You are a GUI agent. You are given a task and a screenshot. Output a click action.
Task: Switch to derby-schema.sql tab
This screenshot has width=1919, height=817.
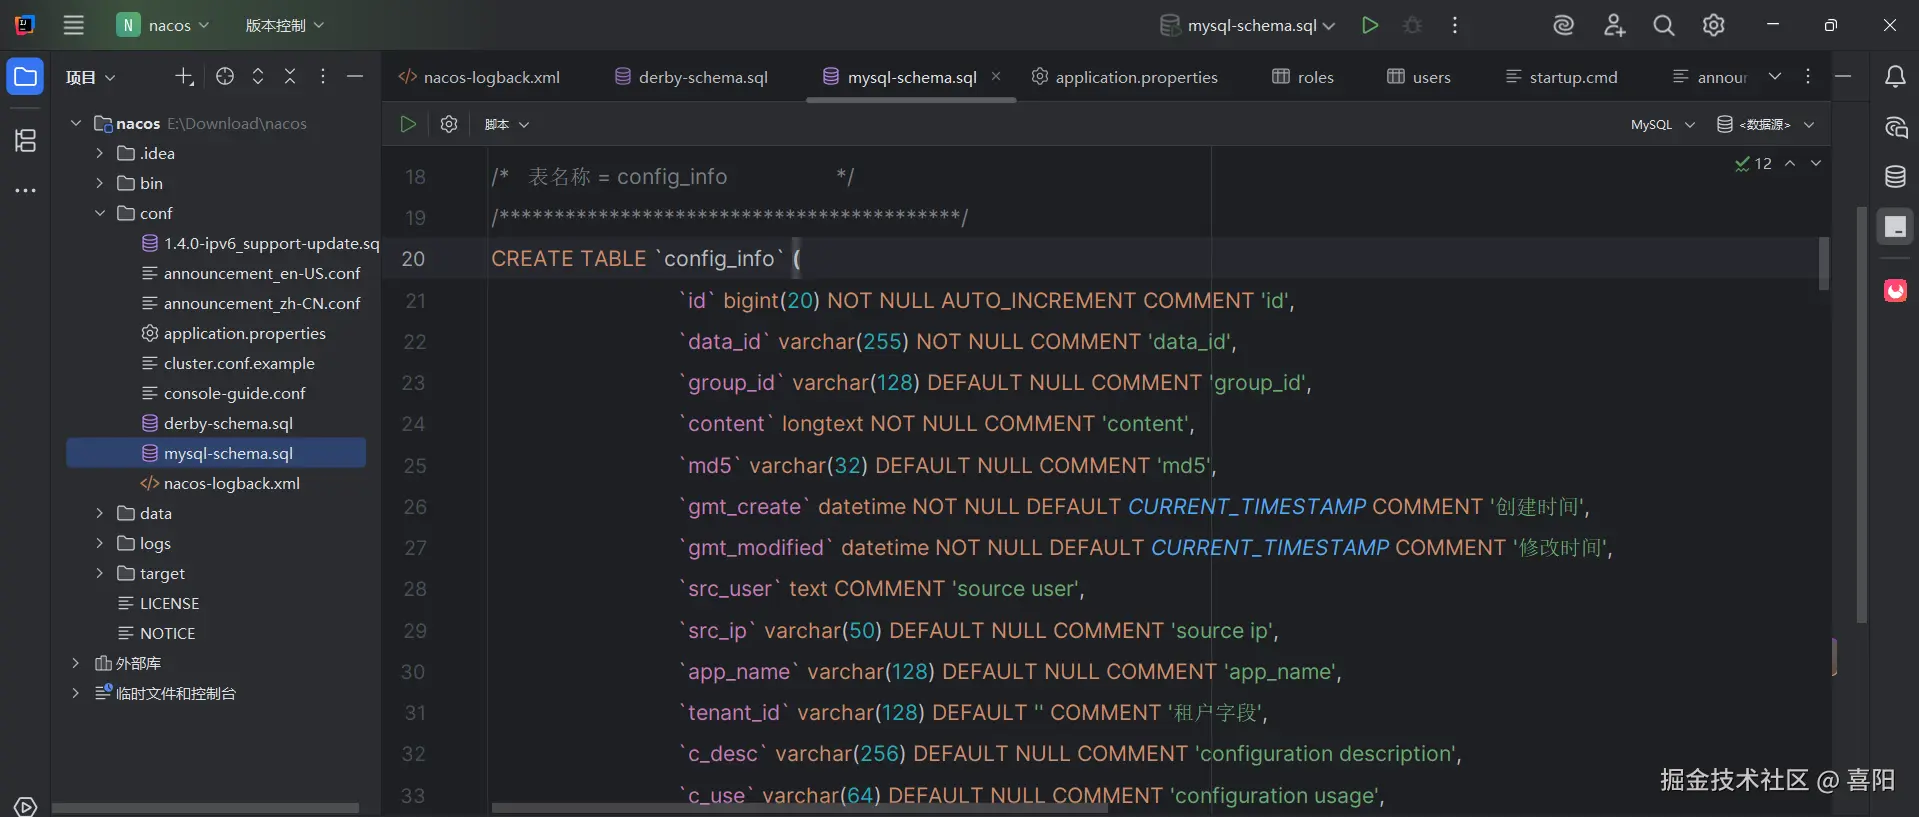click(691, 77)
